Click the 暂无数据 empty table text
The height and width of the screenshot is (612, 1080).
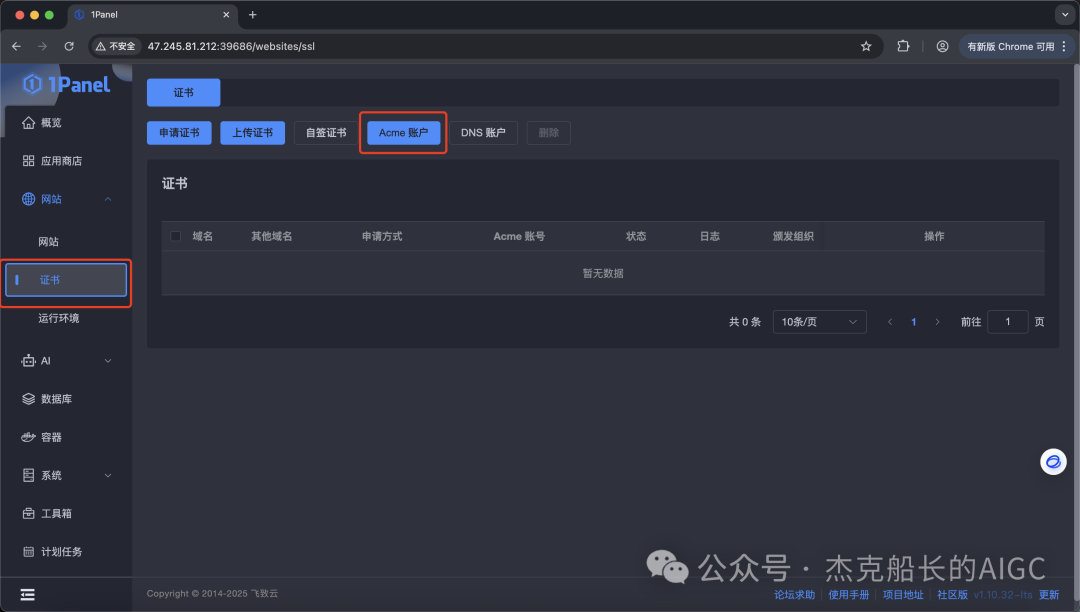click(x=603, y=273)
